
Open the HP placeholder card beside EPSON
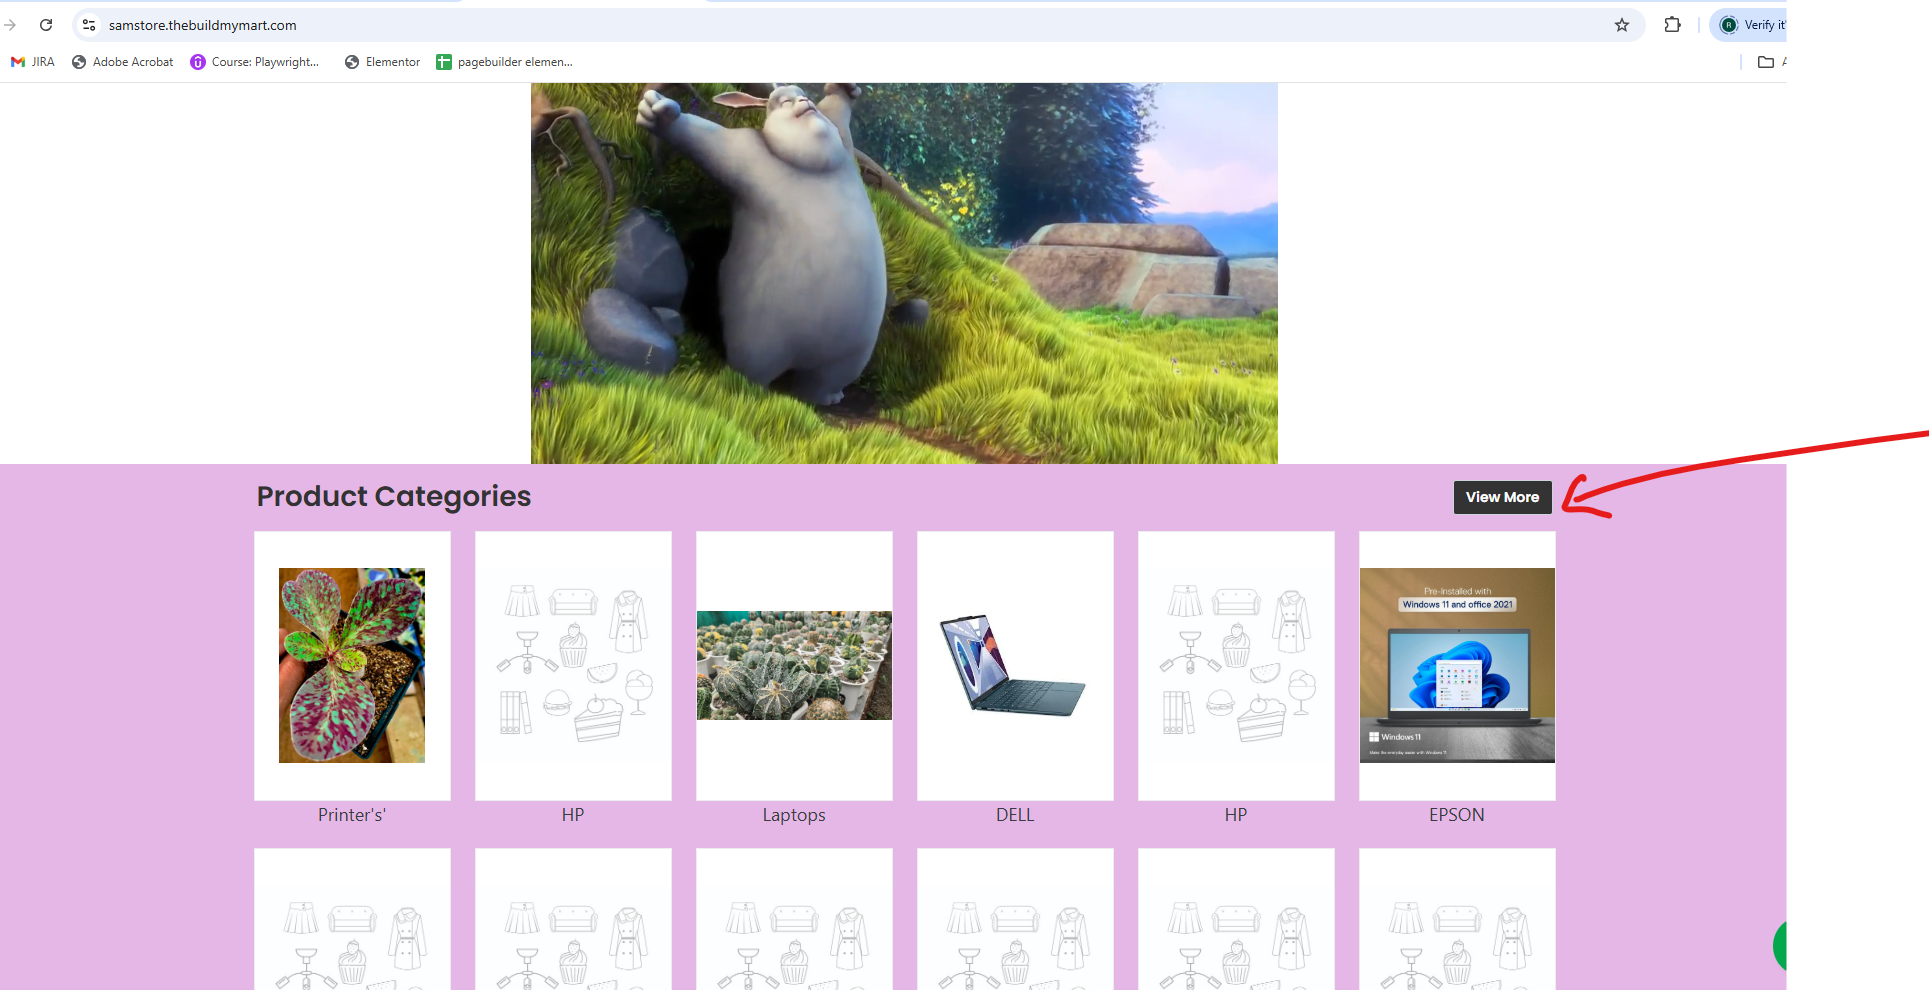[x=1236, y=666]
